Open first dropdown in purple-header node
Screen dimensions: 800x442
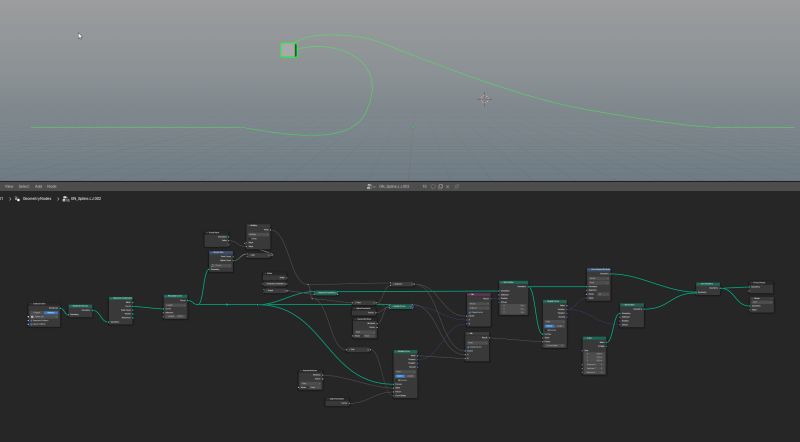coord(479,303)
